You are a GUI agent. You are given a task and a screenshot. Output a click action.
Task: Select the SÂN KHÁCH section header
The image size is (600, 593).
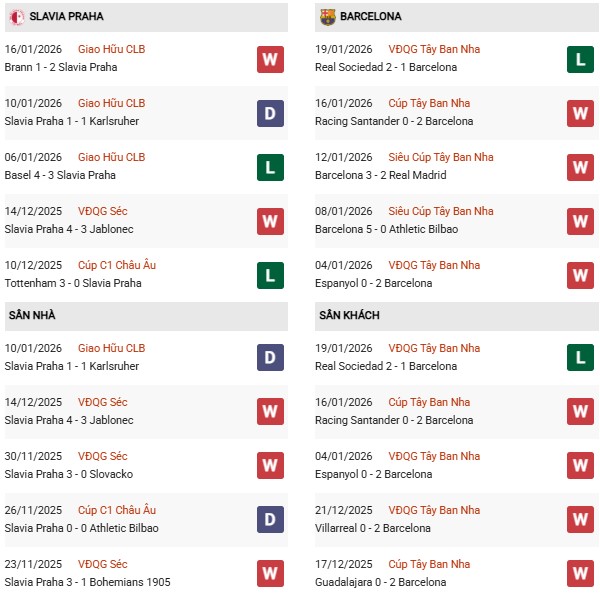pos(349,316)
